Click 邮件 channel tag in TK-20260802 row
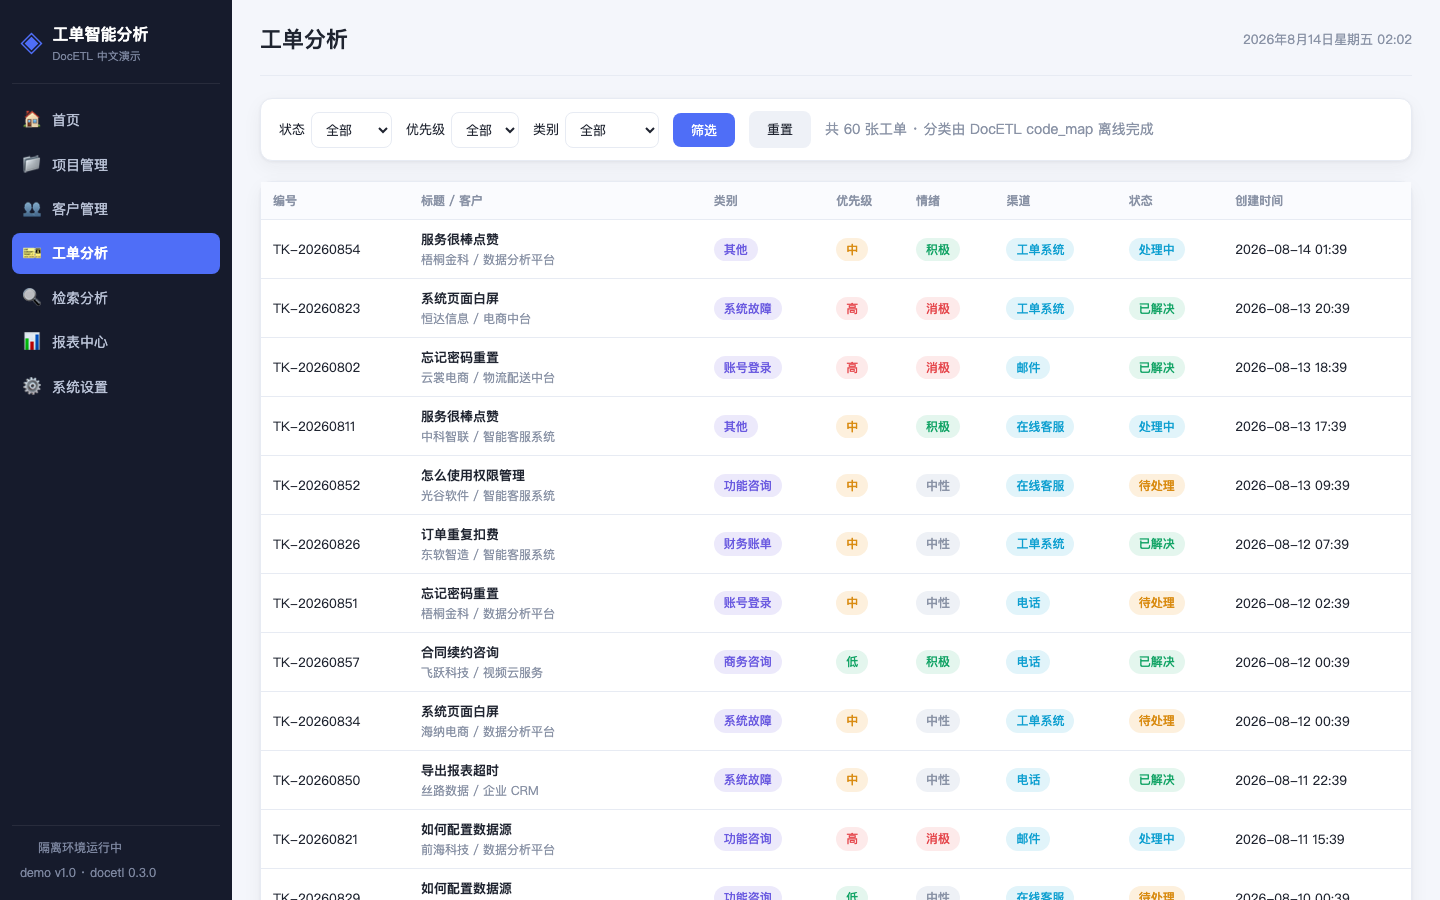Screen dimensions: 1440x900 tap(1028, 368)
